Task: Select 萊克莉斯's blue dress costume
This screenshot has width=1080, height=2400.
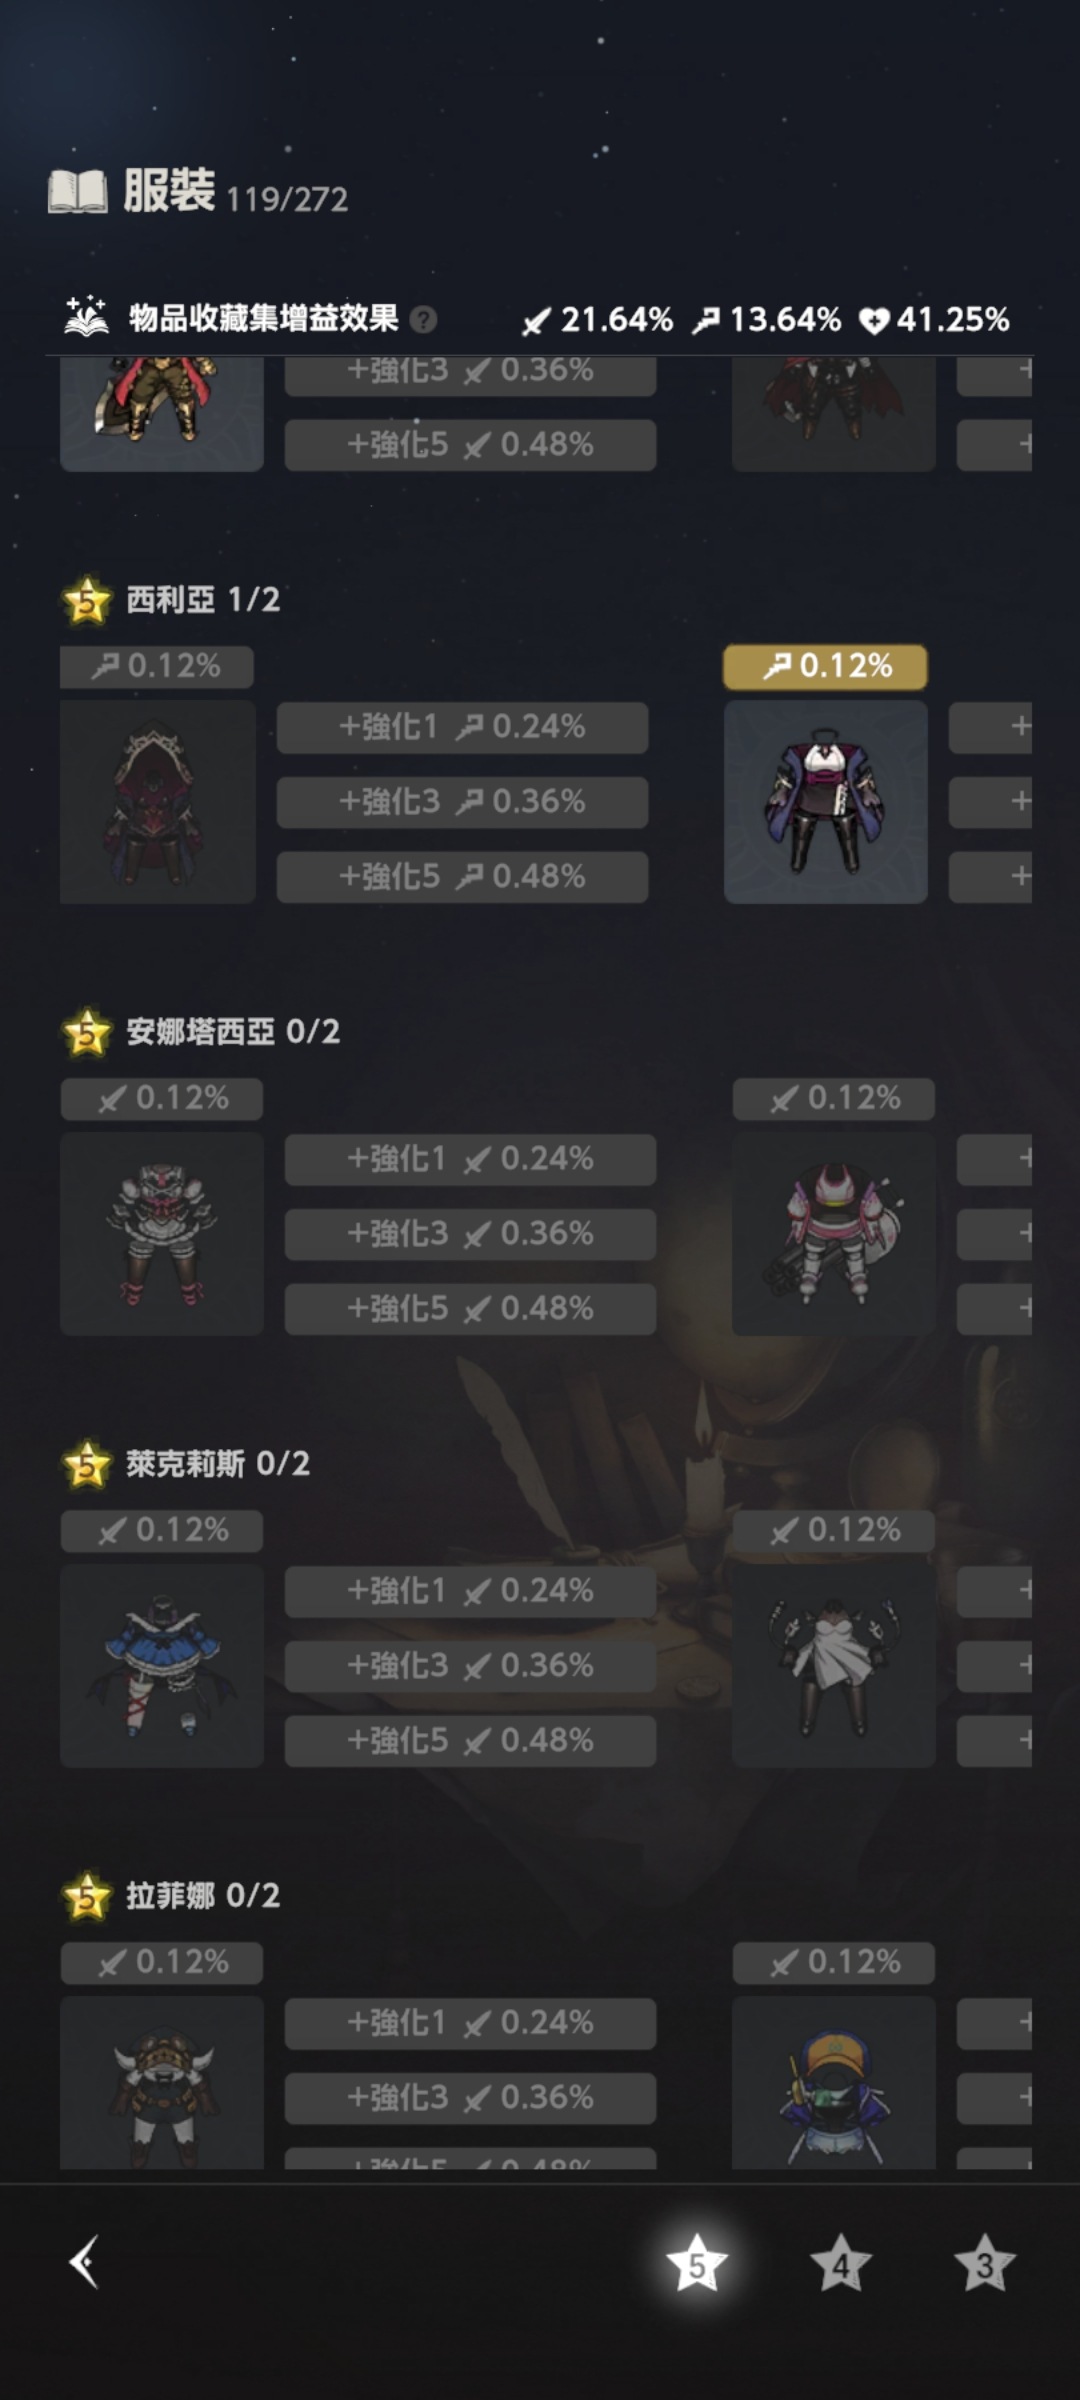Action: click(x=162, y=1666)
